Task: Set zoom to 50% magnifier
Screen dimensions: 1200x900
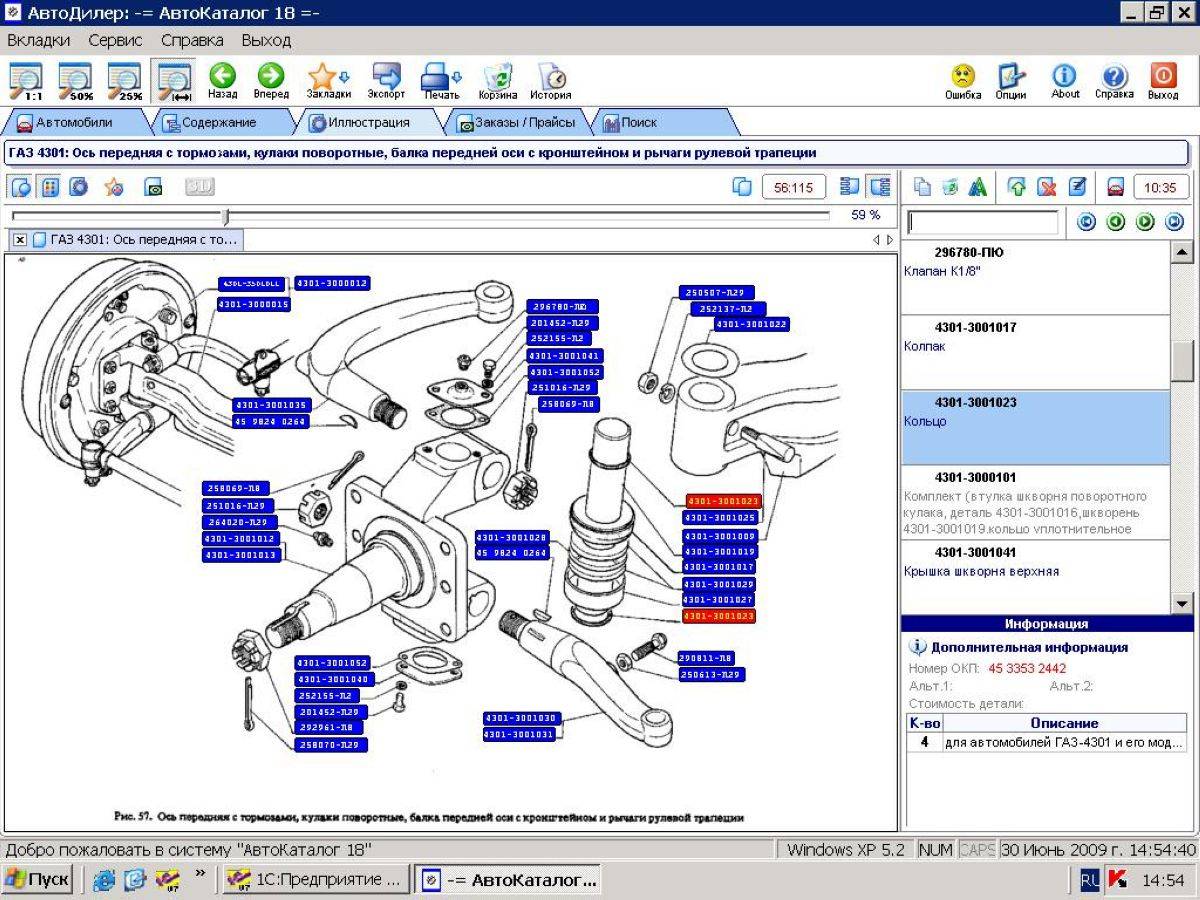Action: tap(75, 81)
